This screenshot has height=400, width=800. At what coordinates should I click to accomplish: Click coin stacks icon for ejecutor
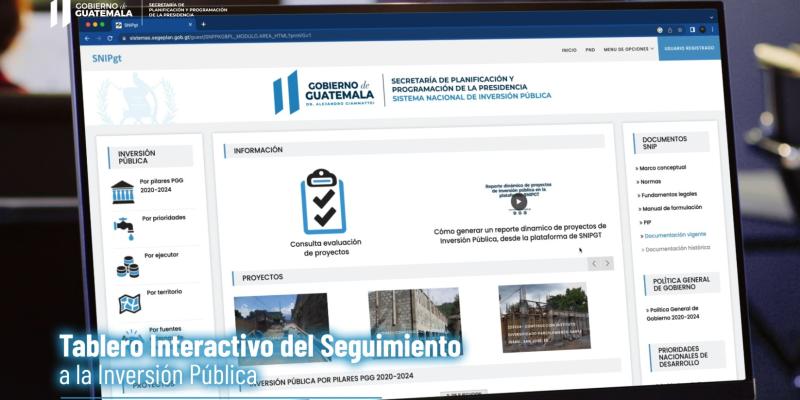(128, 267)
